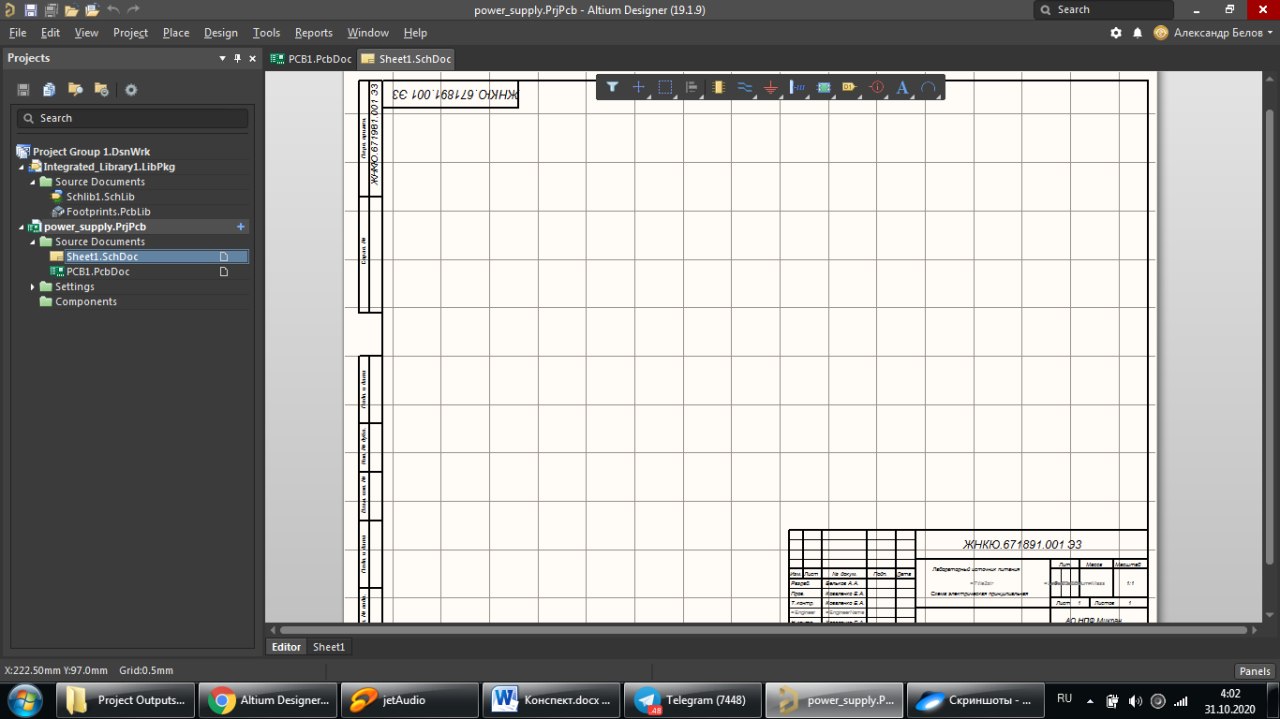This screenshot has width=1280, height=719.
Task: Select the move object cross tool
Action: [638, 87]
